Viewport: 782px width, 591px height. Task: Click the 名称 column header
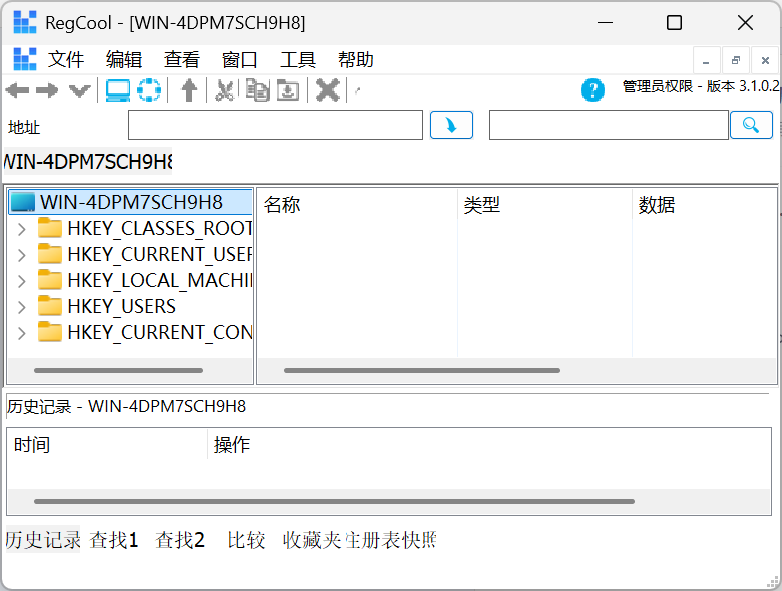click(x=357, y=205)
